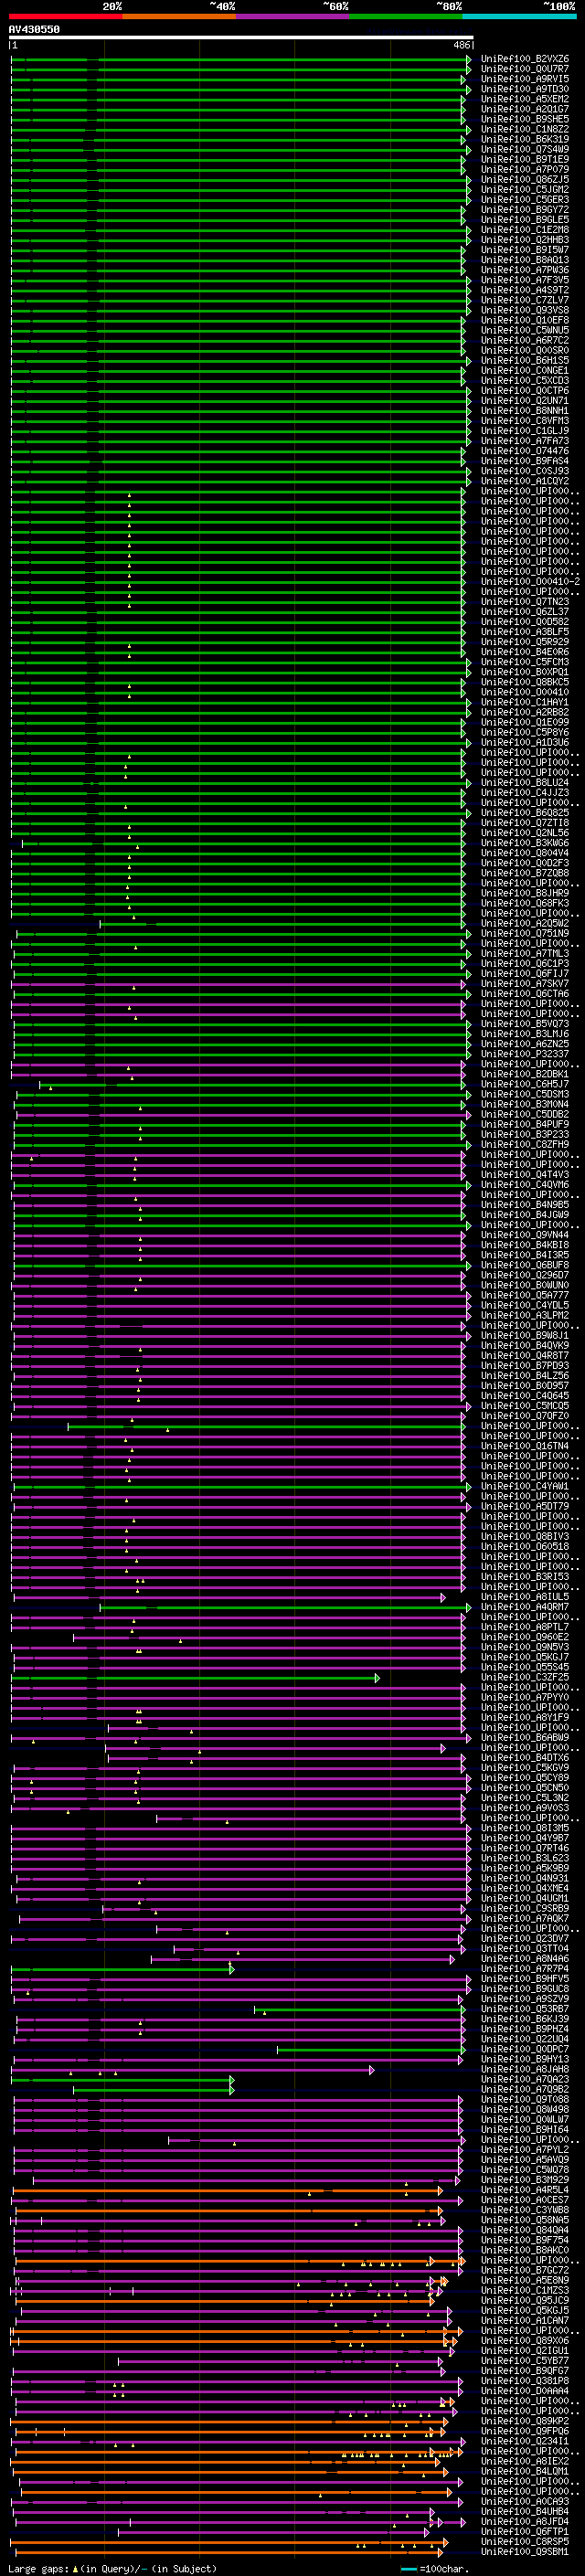Select the UniRef100_O00410-2 hit label

point(530,582)
